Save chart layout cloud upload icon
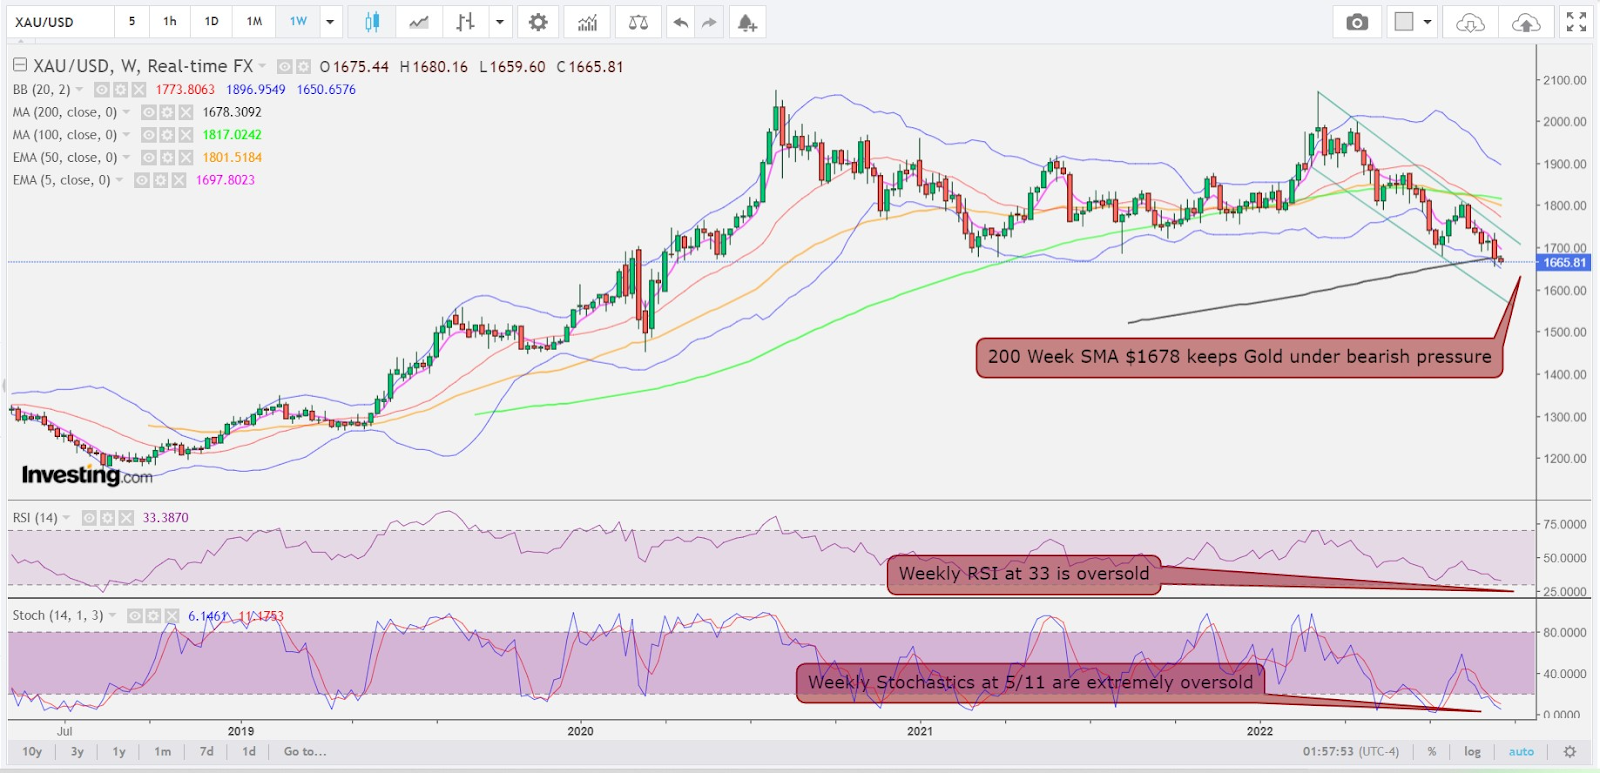 coord(1526,22)
